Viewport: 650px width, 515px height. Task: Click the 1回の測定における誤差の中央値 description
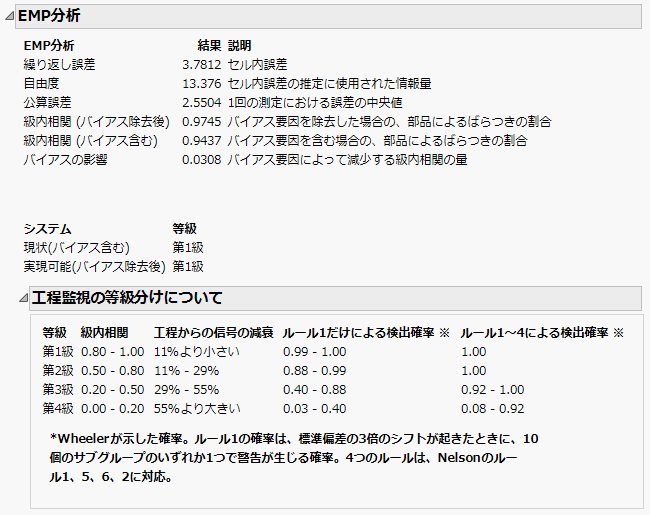pos(315,102)
